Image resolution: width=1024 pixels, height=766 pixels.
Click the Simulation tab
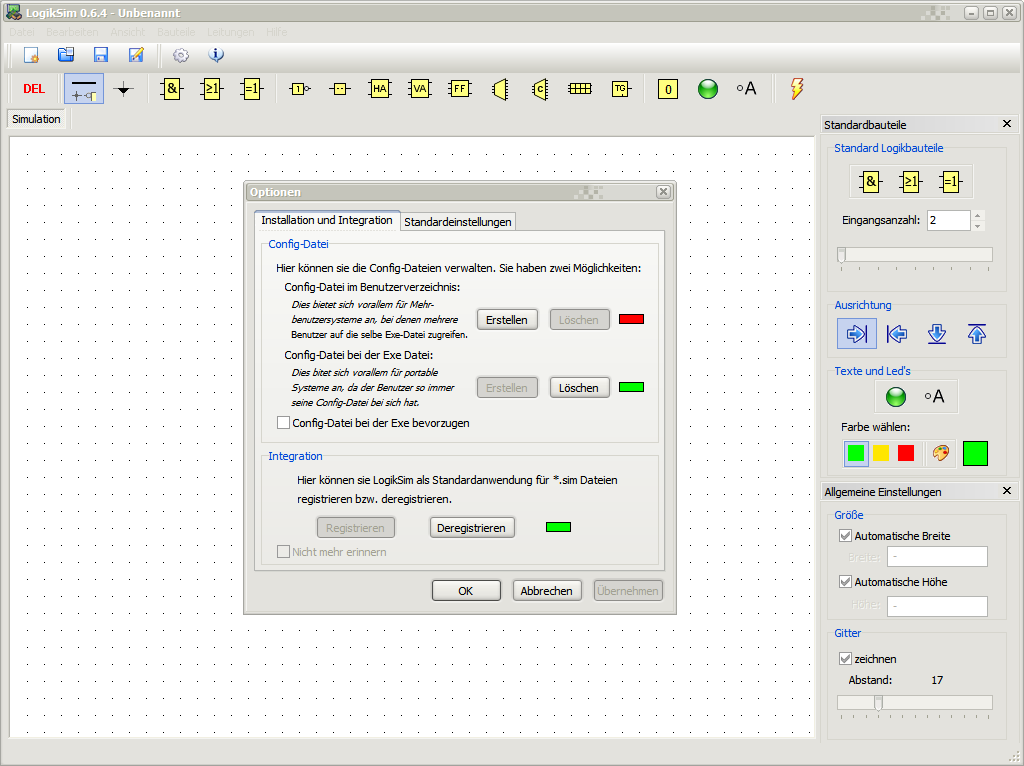point(36,119)
